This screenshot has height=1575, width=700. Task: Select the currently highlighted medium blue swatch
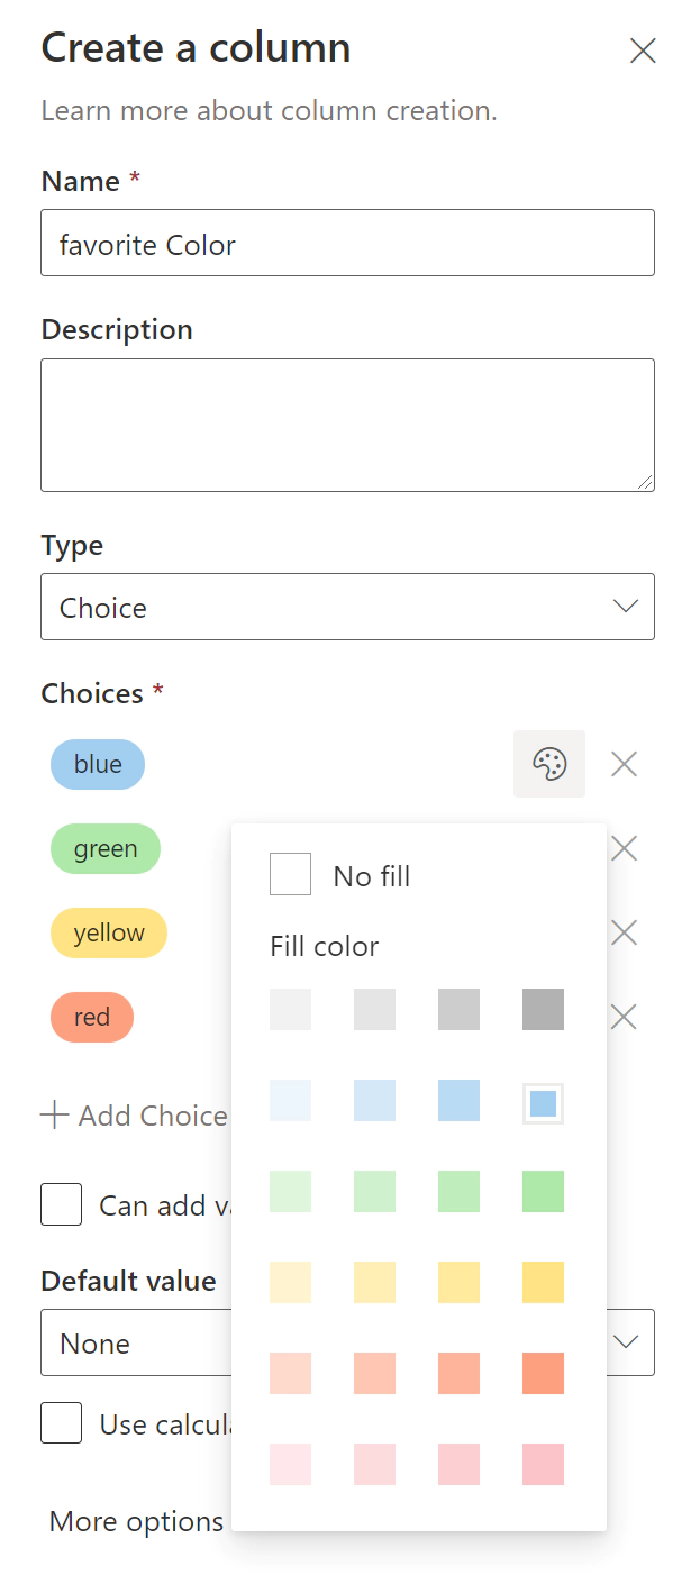(x=541, y=1100)
